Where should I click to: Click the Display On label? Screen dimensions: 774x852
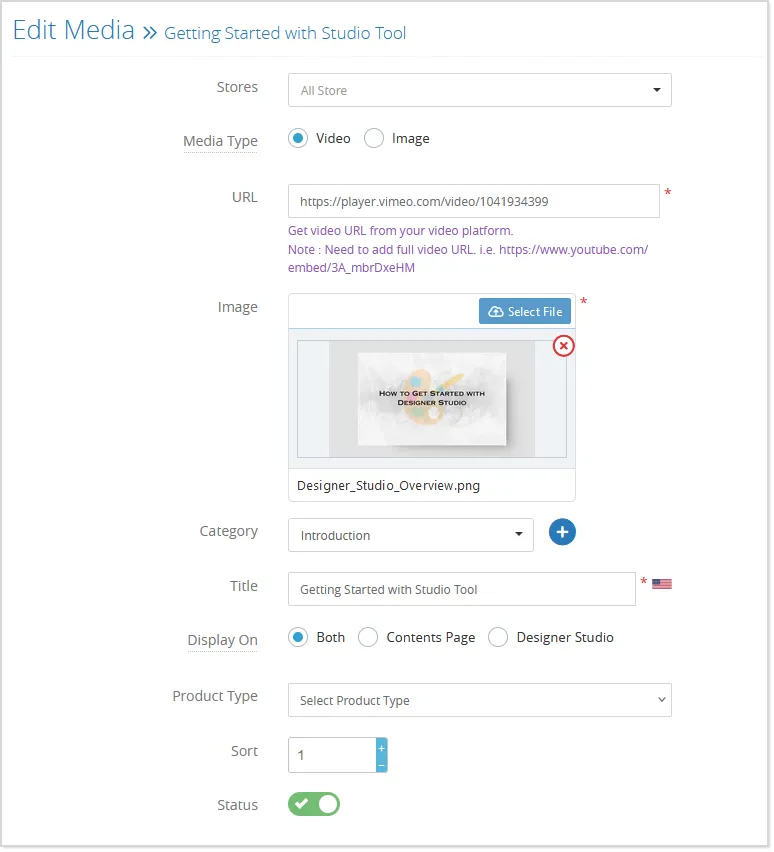pyautogui.click(x=223, y=642)
